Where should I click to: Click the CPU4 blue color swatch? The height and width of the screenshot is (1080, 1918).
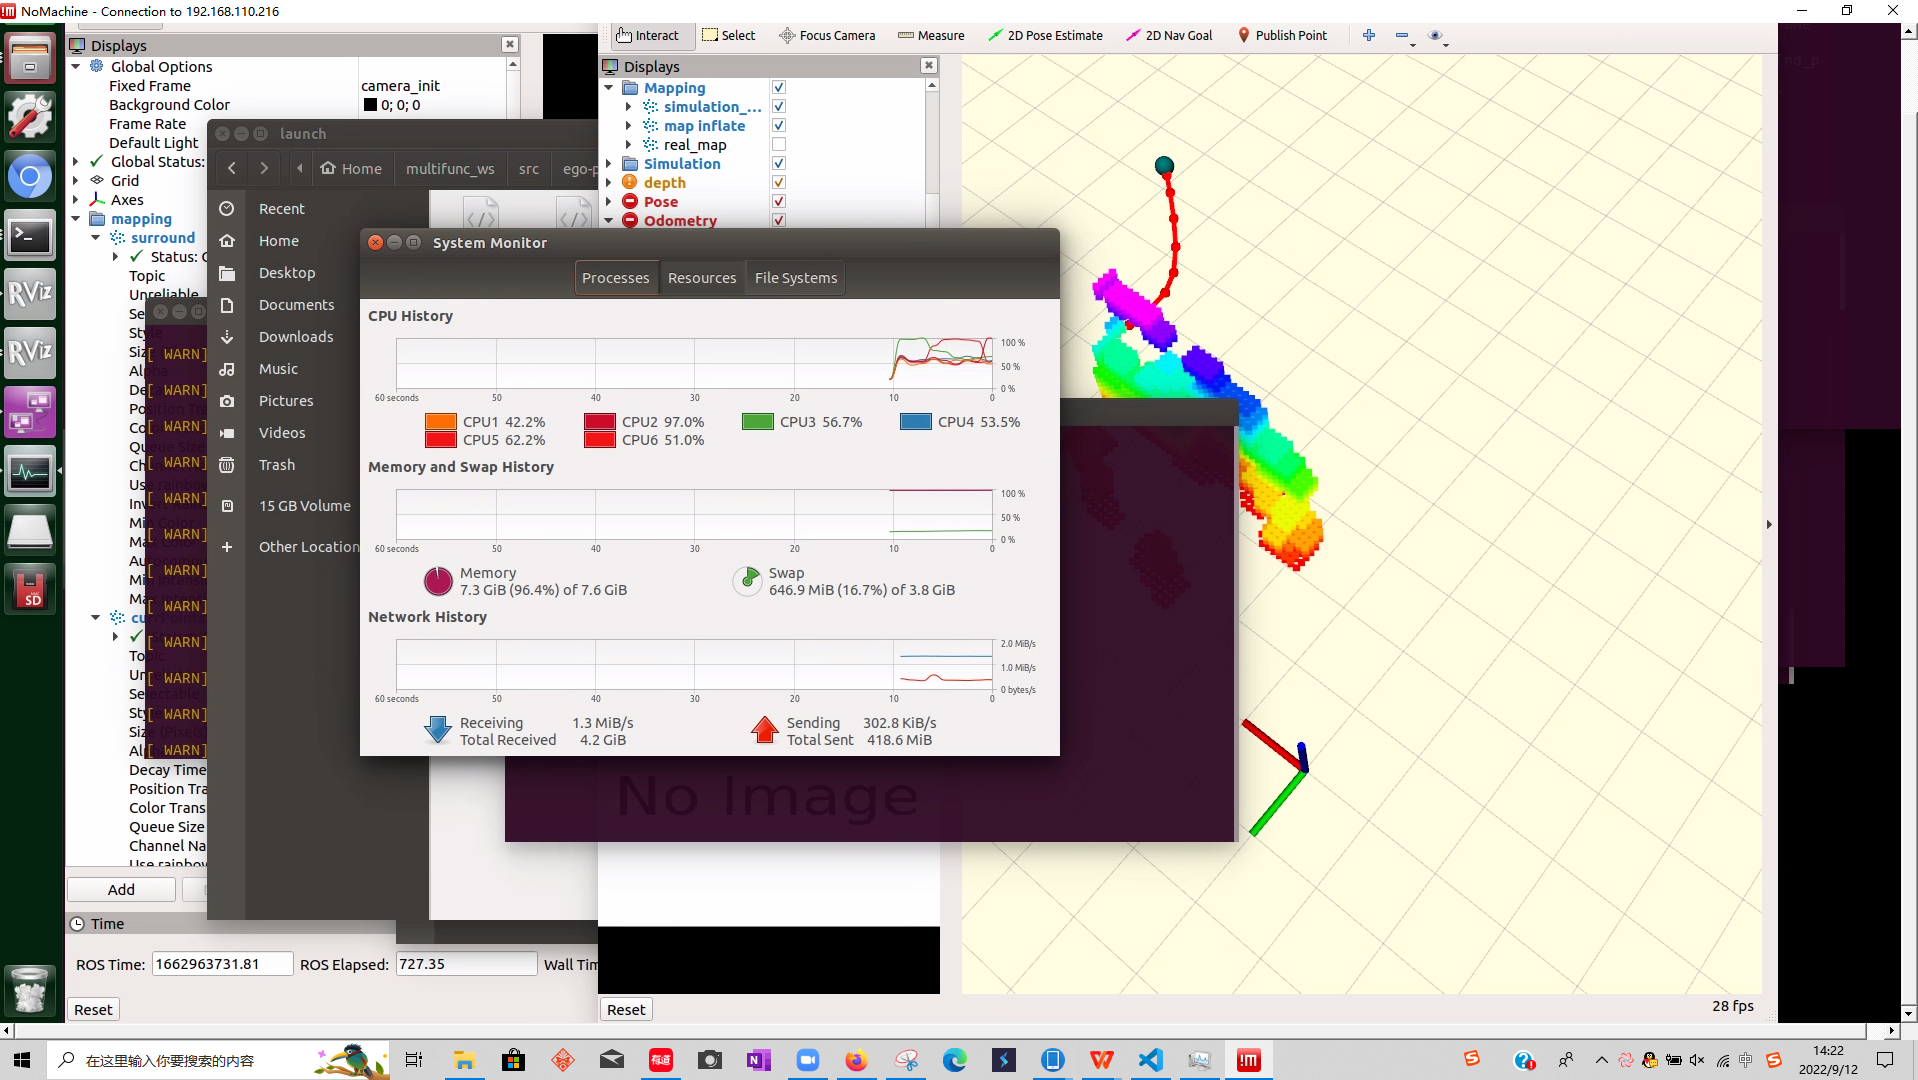[x=916, y=422]
